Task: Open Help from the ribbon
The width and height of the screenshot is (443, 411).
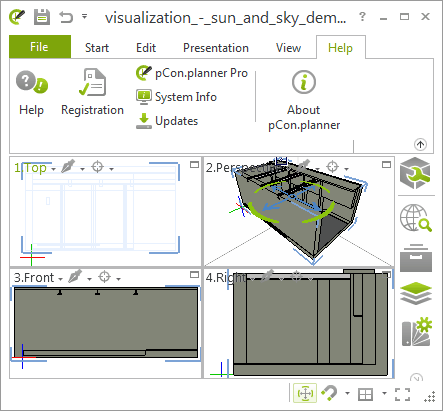Action: pyautogui.click(x=32, y=93)
